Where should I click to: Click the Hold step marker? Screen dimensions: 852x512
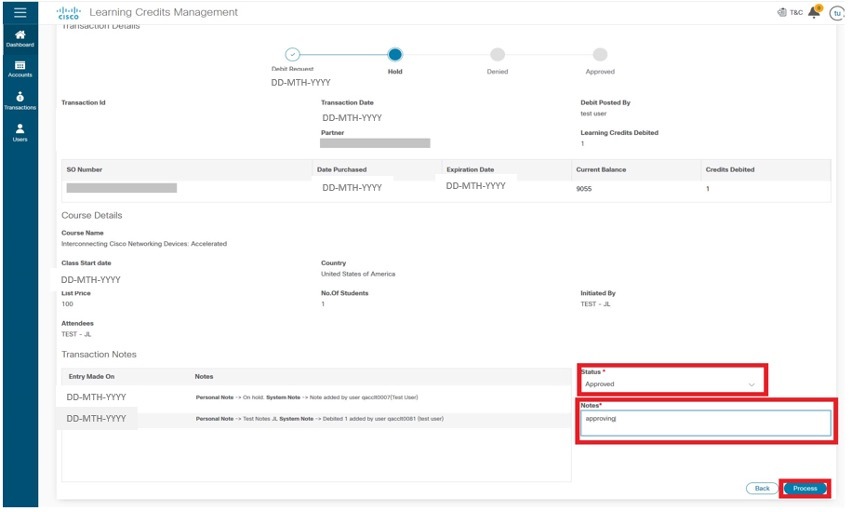395,54
